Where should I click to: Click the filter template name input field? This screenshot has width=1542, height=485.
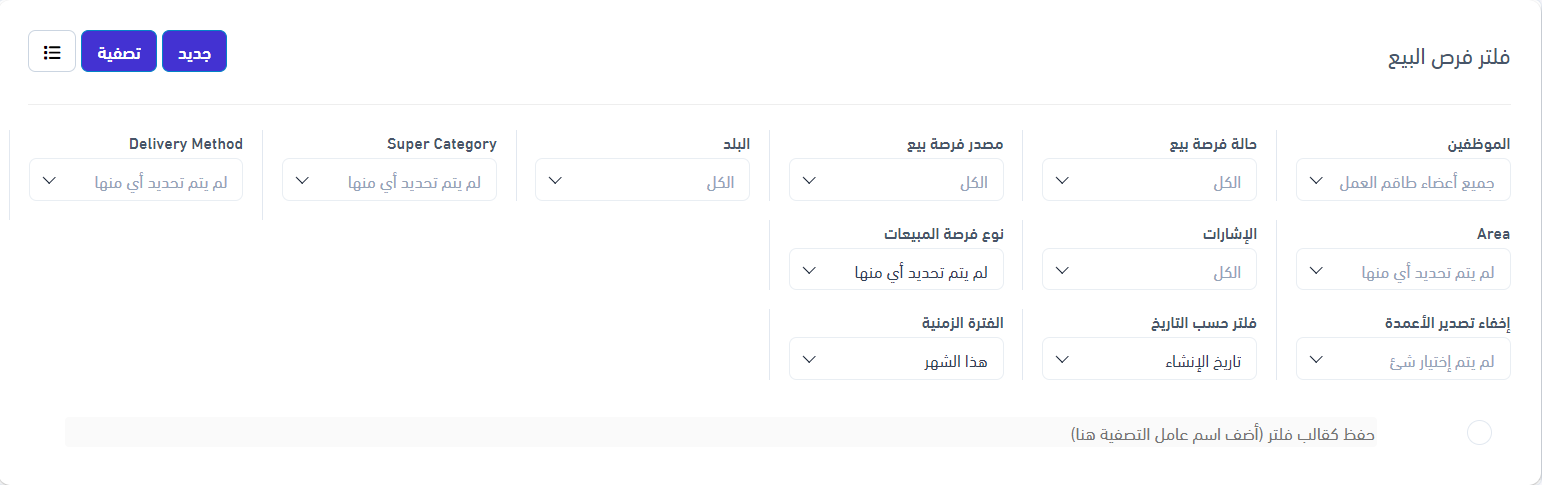tap(720, 433)
